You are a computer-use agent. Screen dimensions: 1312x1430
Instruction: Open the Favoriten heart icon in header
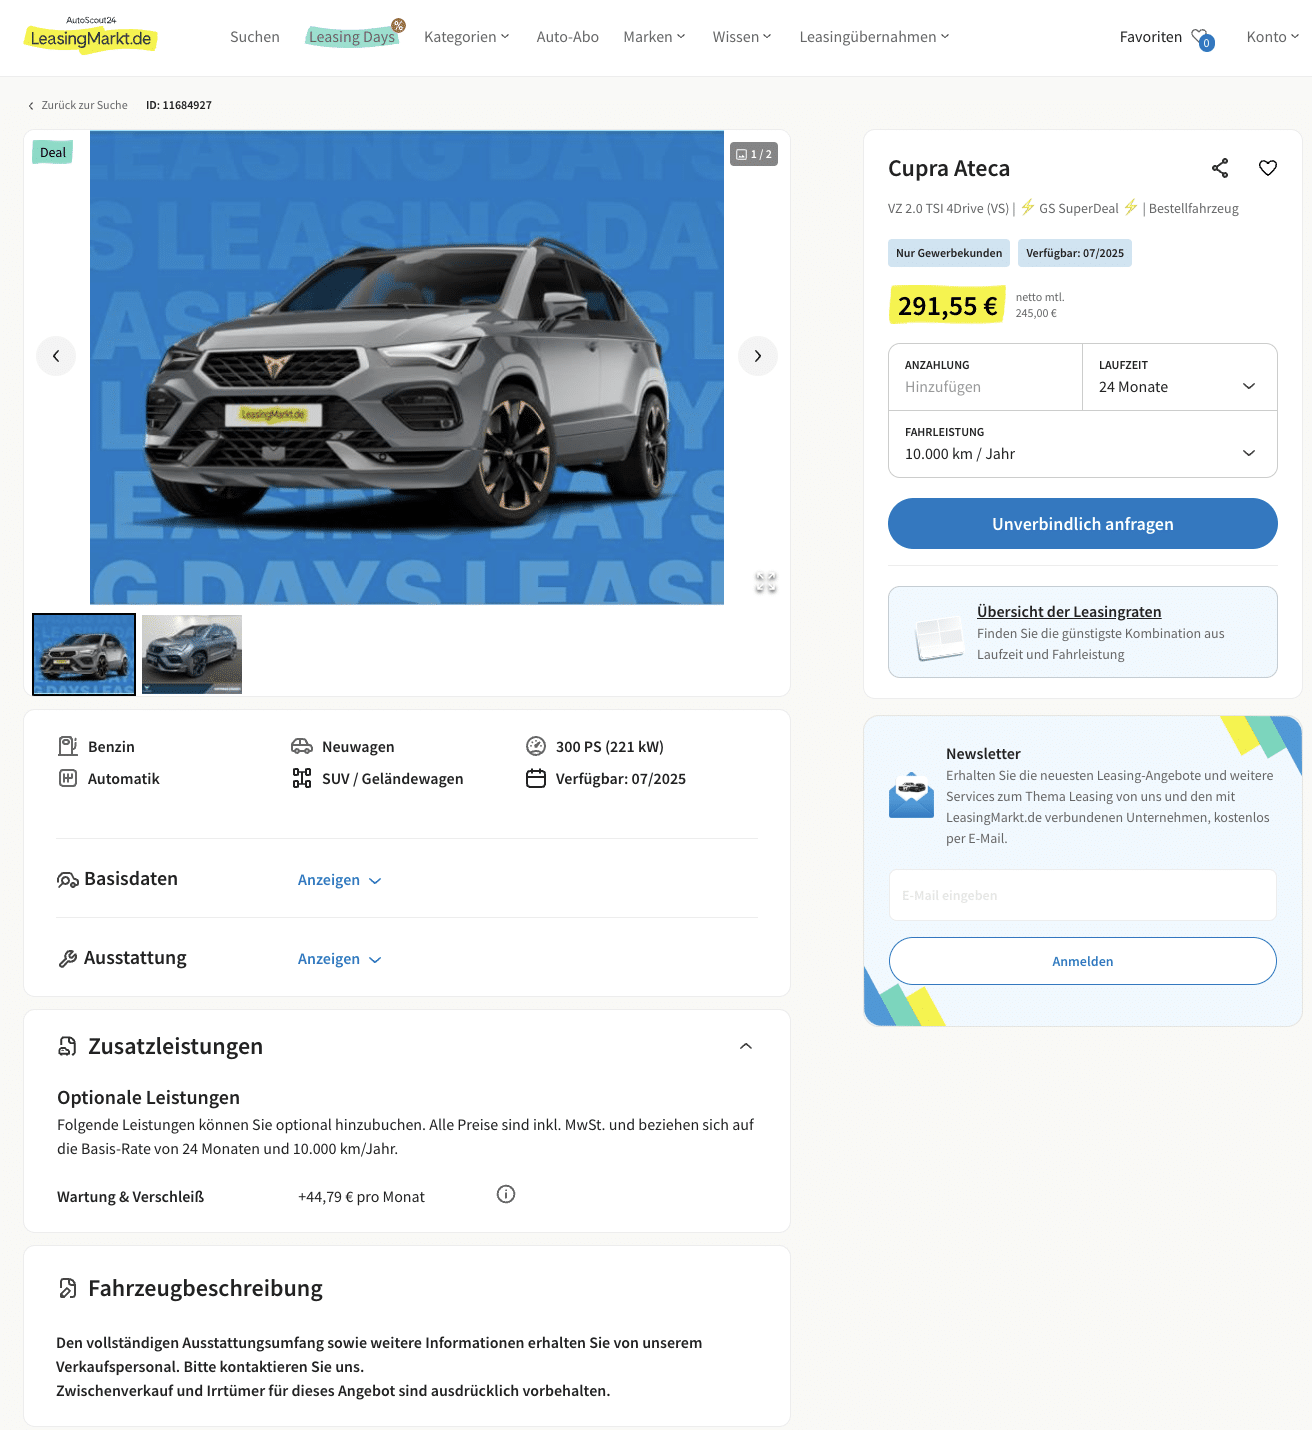coord(1202,39)
